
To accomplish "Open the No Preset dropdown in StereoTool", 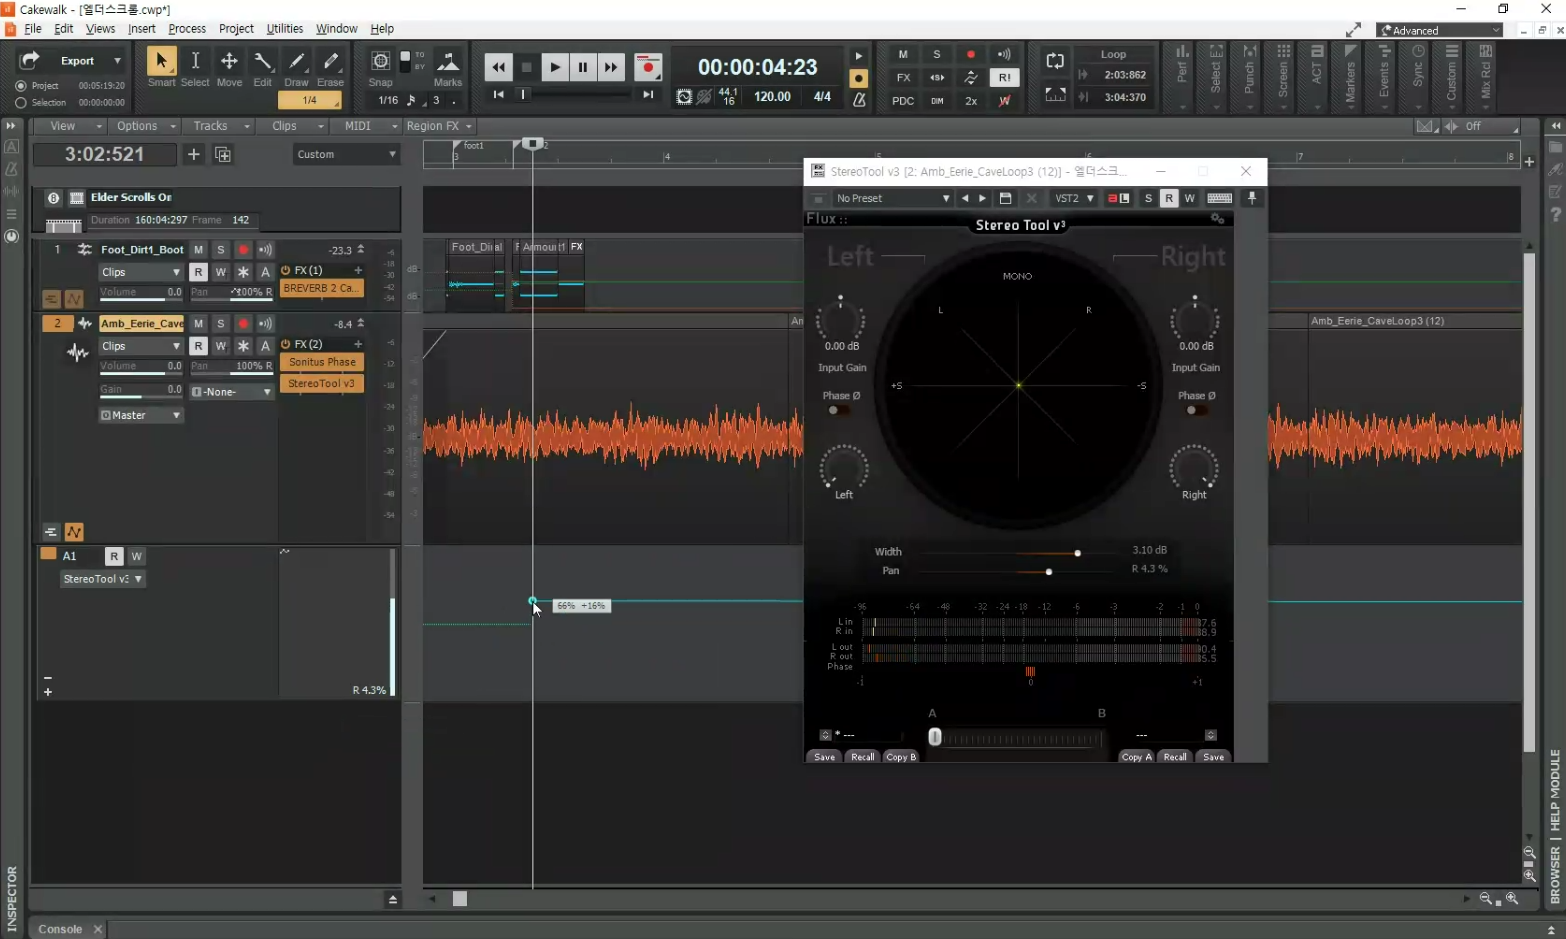I will point(892,198).
